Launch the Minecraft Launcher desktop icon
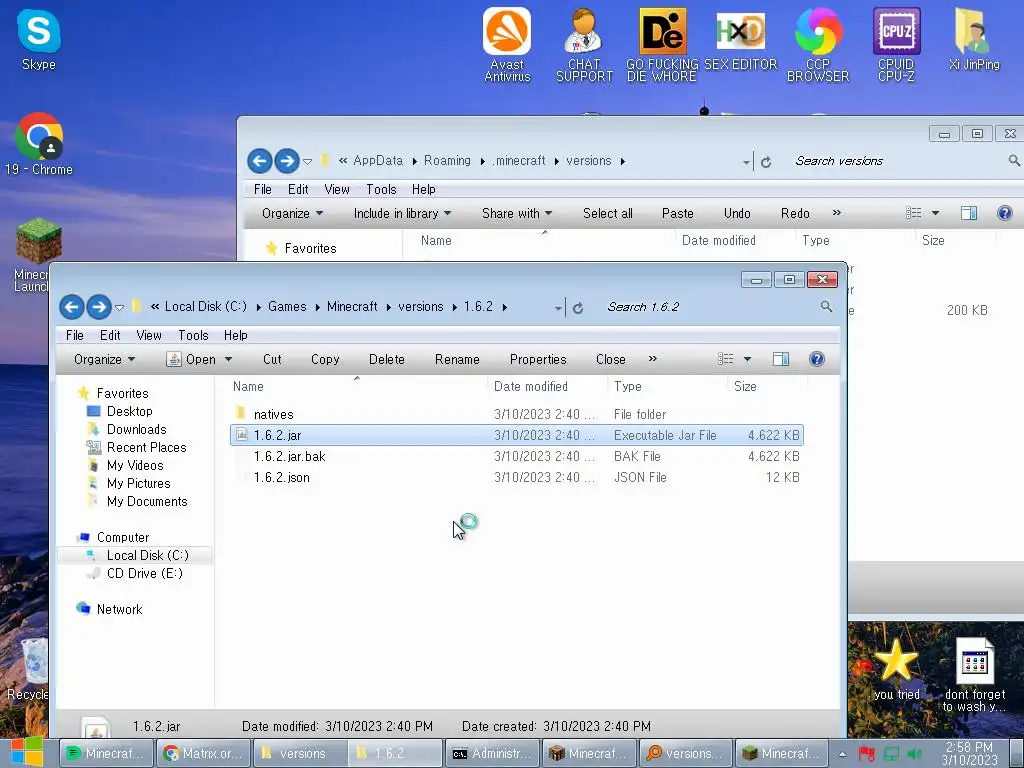The image size is (1024, 768). [31, 255]
